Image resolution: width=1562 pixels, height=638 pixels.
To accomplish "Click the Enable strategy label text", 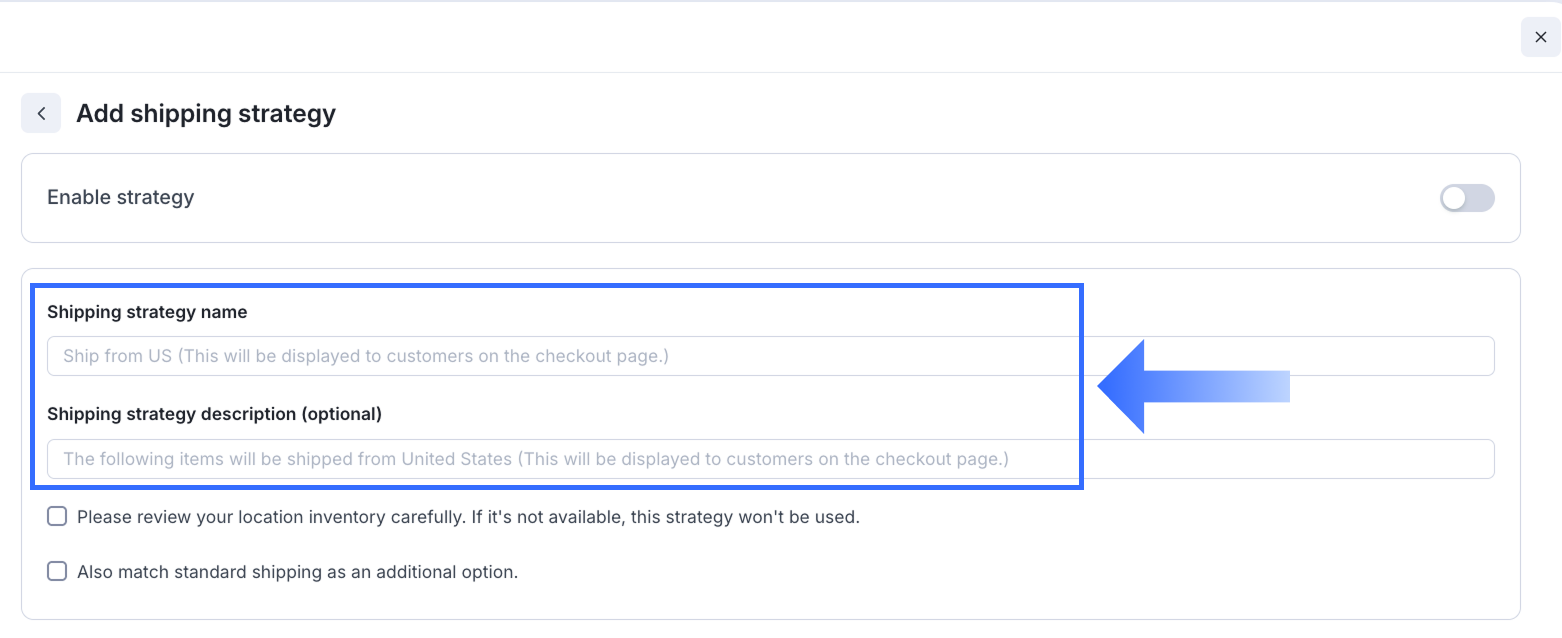I will pos(121,197).
